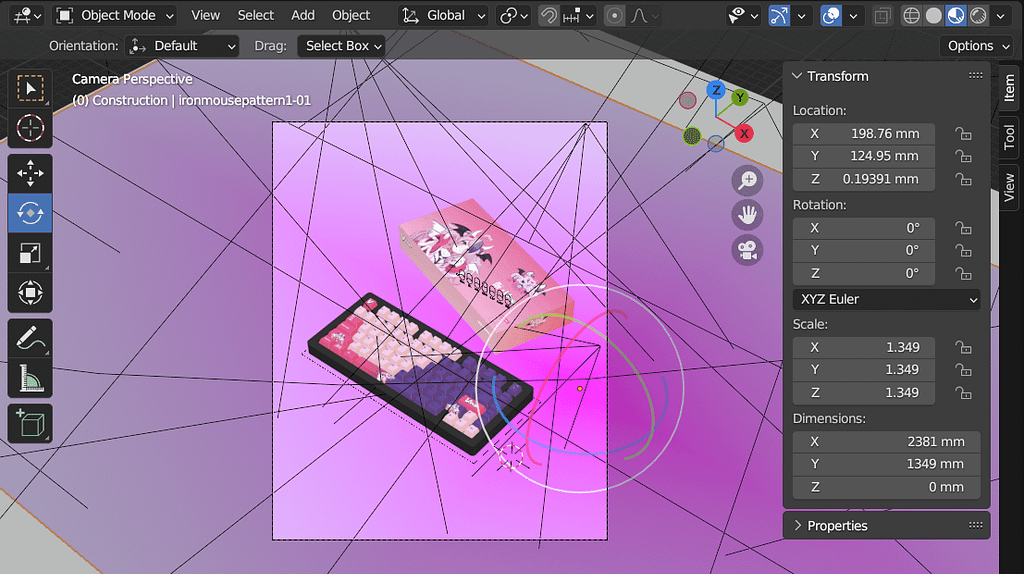Toggle camera view with the camera icon
Image resolution: width=1024 pixels, height=574 pixels.
[x=747, y=250]
